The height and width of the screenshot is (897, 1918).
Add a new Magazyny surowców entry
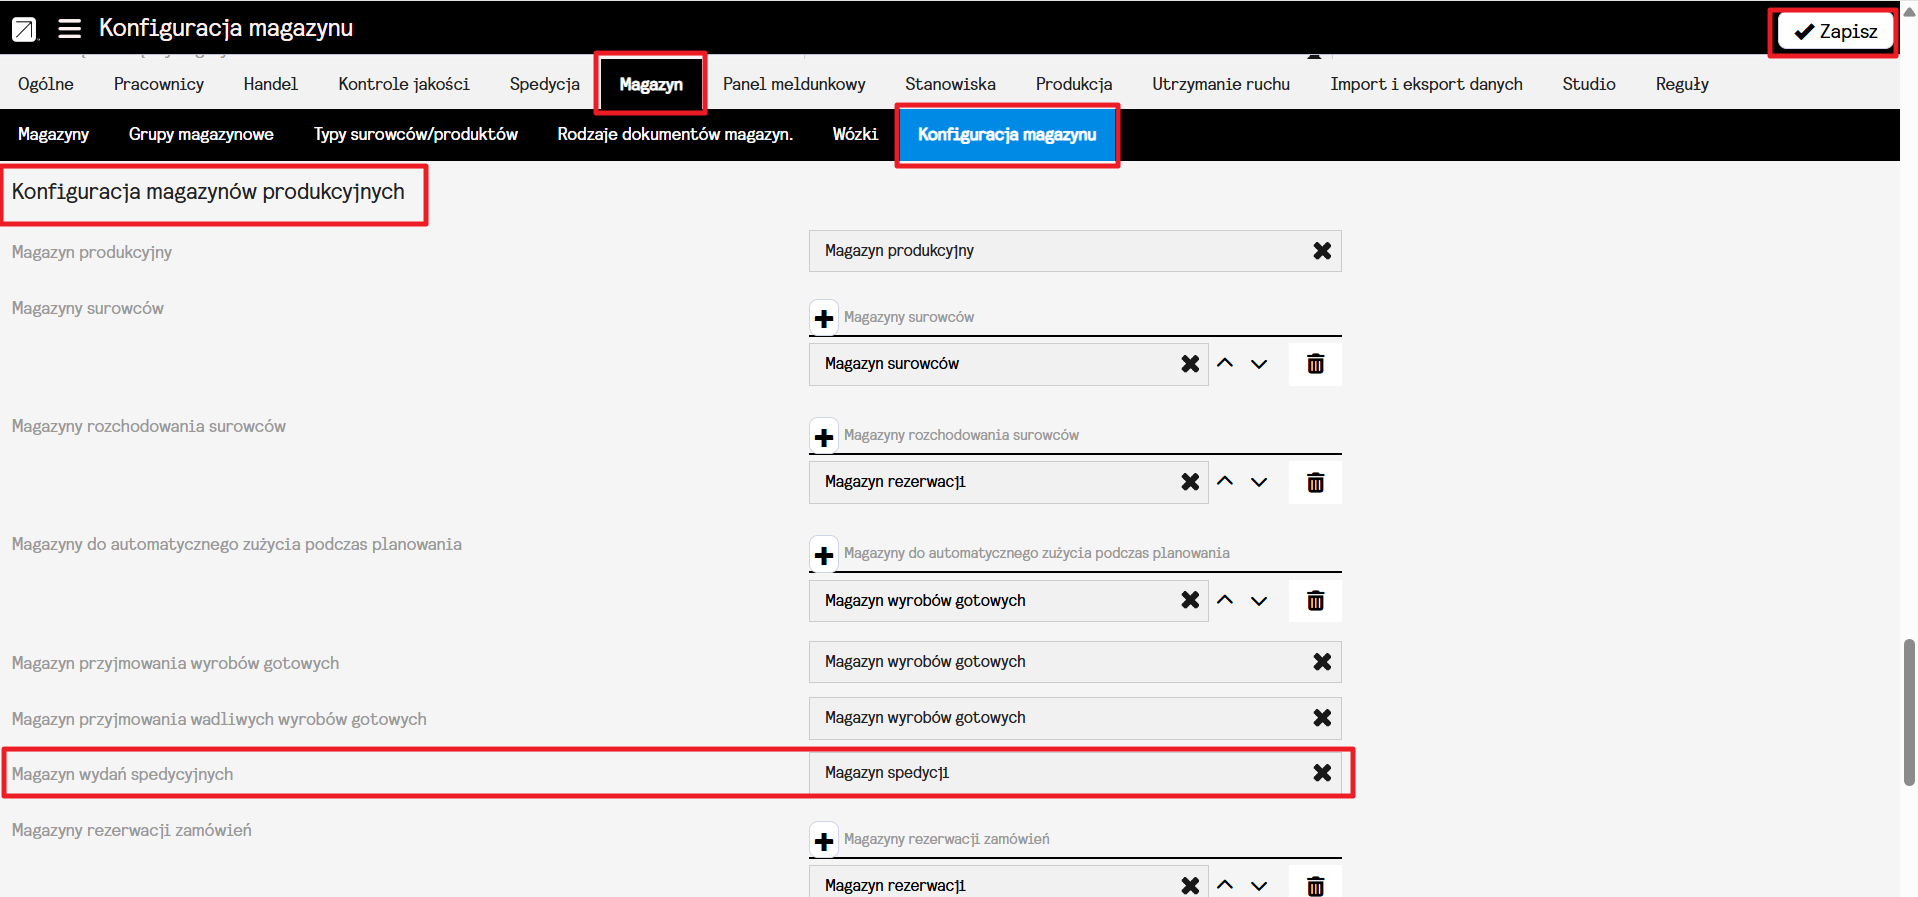point(824,318)
